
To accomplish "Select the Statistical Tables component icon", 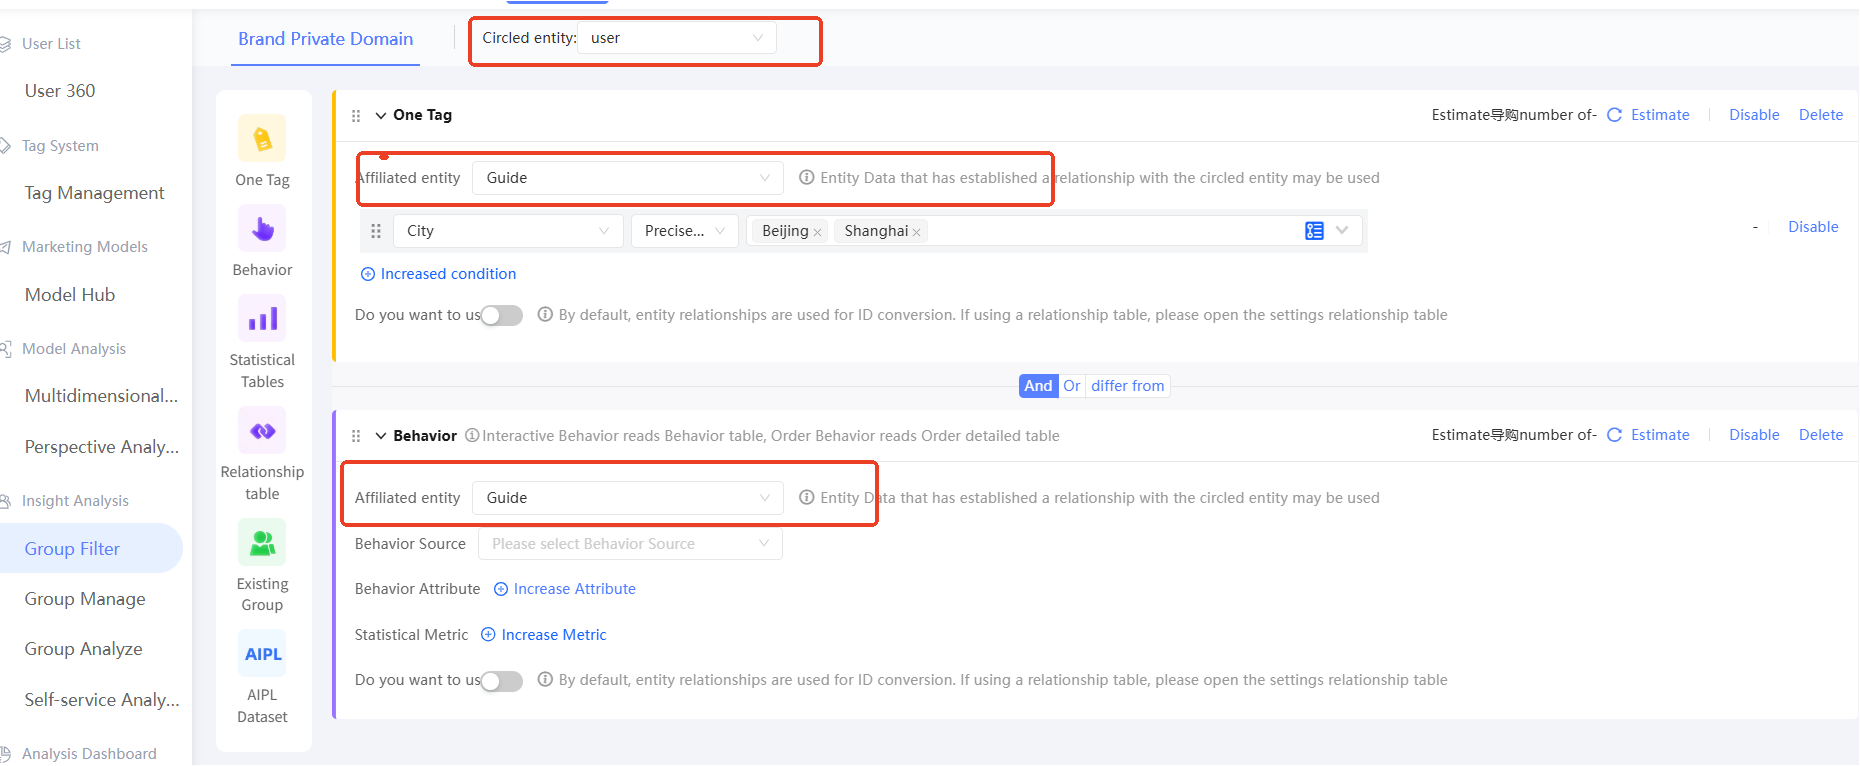I will coord(262,318).
